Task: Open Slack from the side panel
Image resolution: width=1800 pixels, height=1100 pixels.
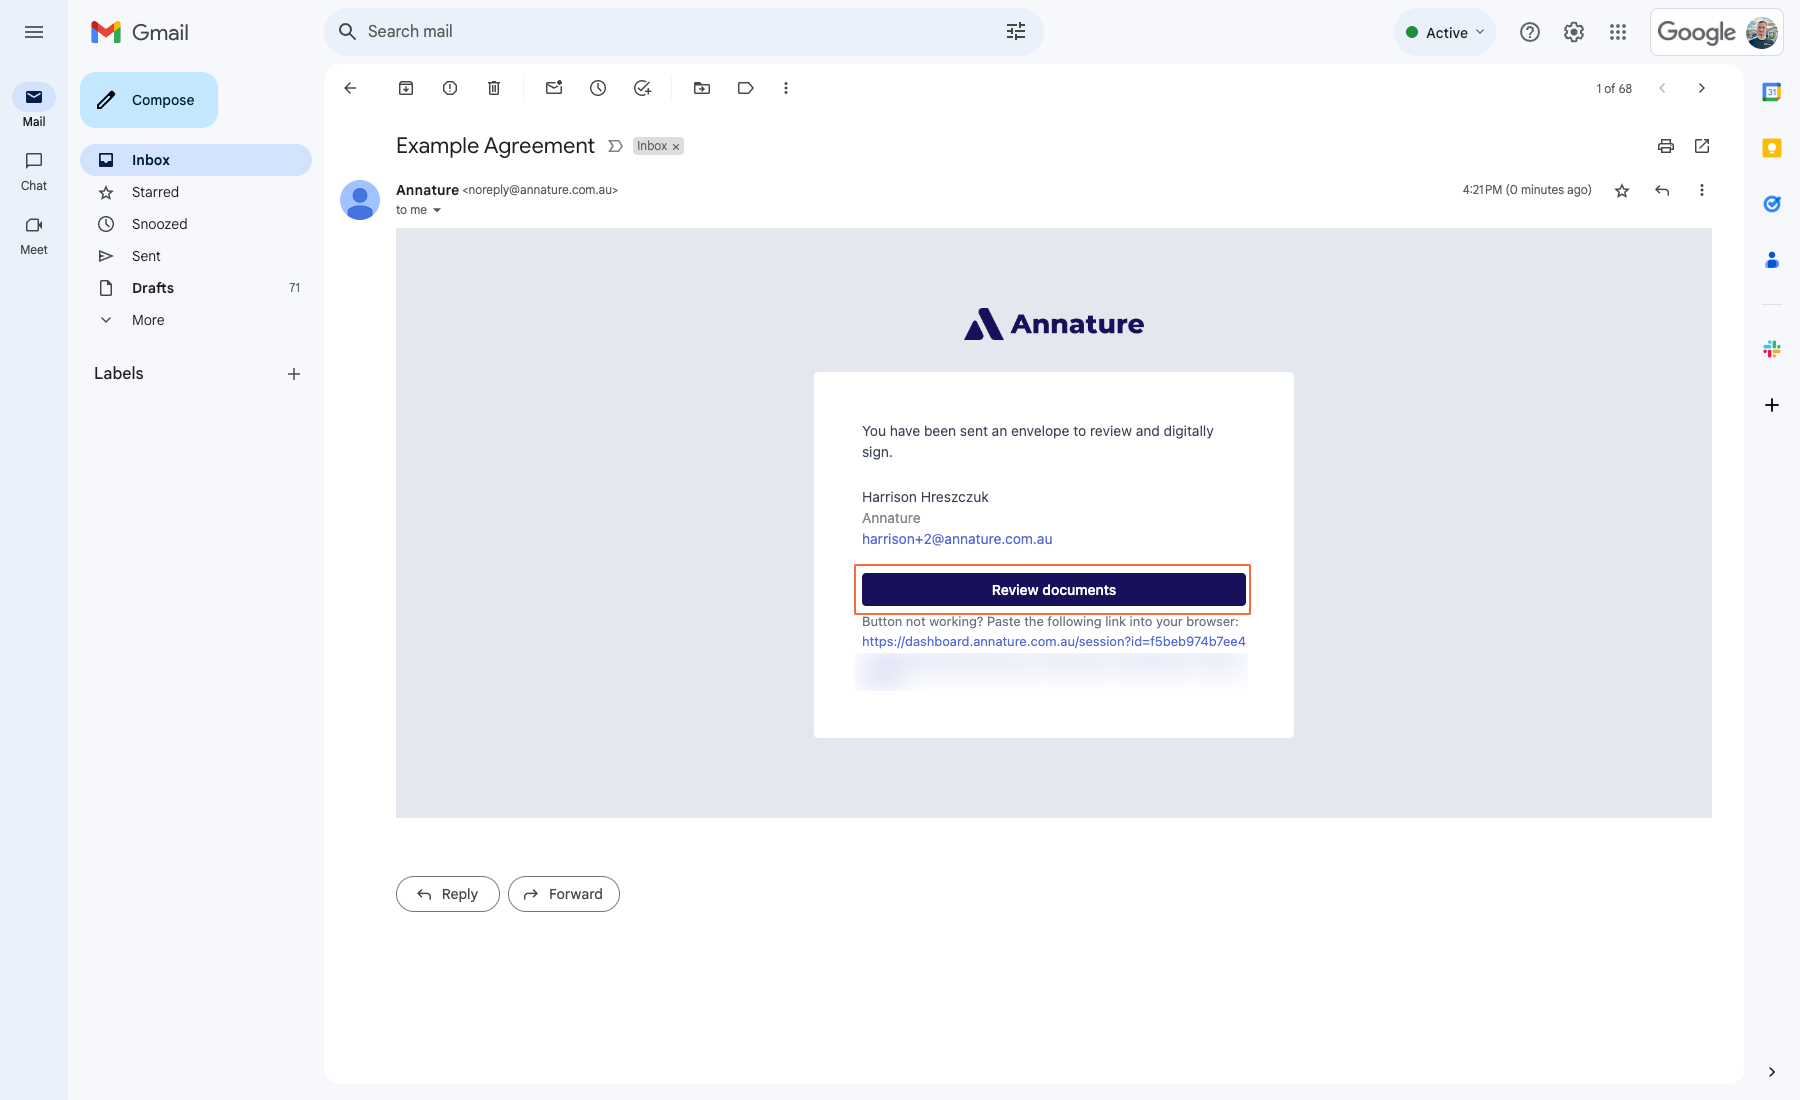Action: (1771, 348)
